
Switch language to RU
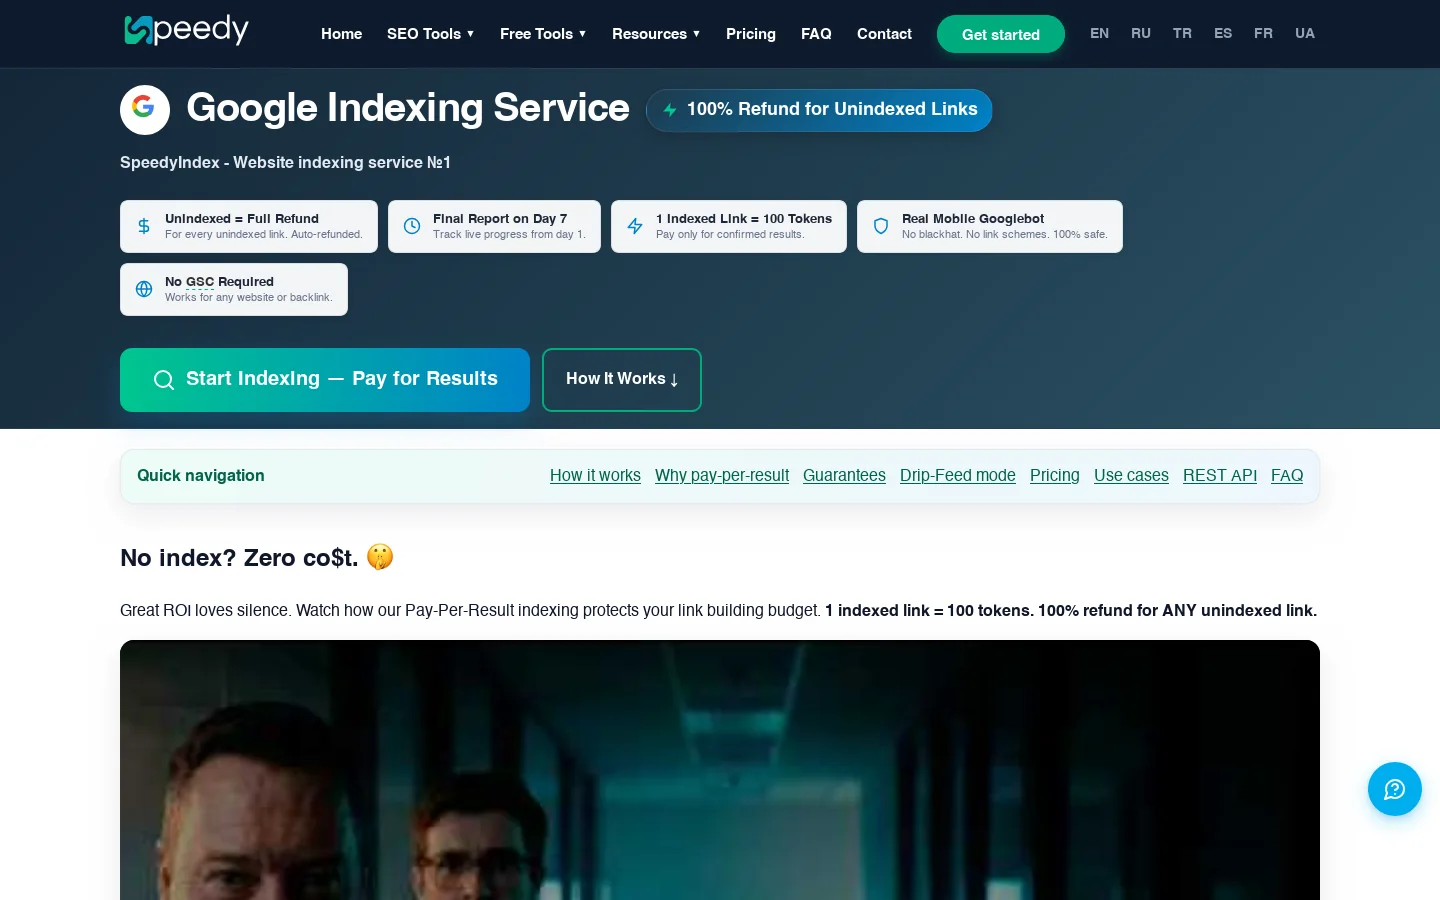tap(1141, 33)
